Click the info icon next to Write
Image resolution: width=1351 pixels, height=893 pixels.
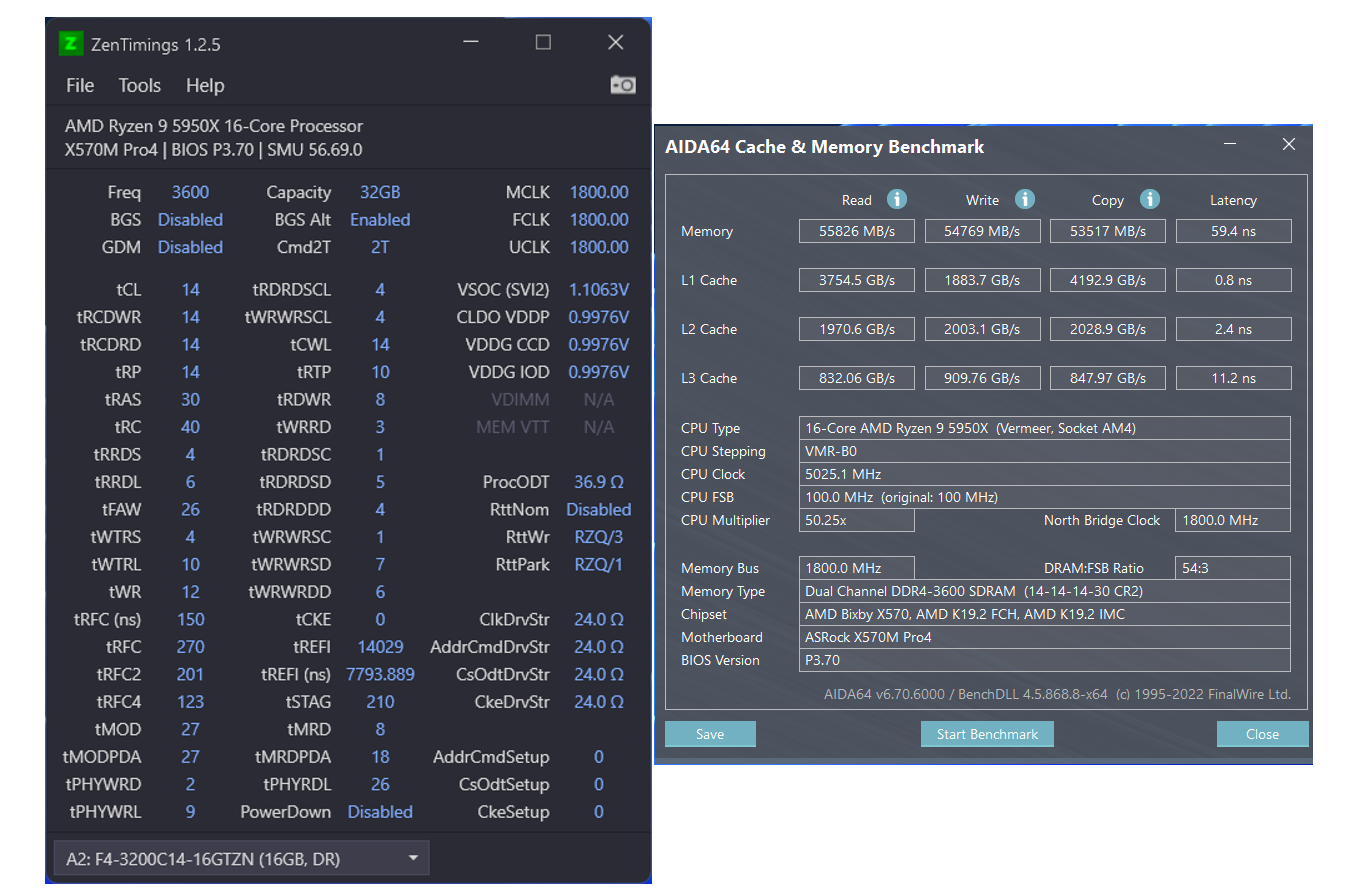(x=1025, y=199)
